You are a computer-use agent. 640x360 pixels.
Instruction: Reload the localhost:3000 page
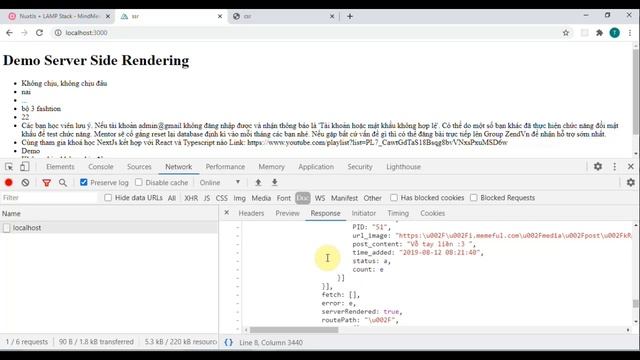point(39,33)
